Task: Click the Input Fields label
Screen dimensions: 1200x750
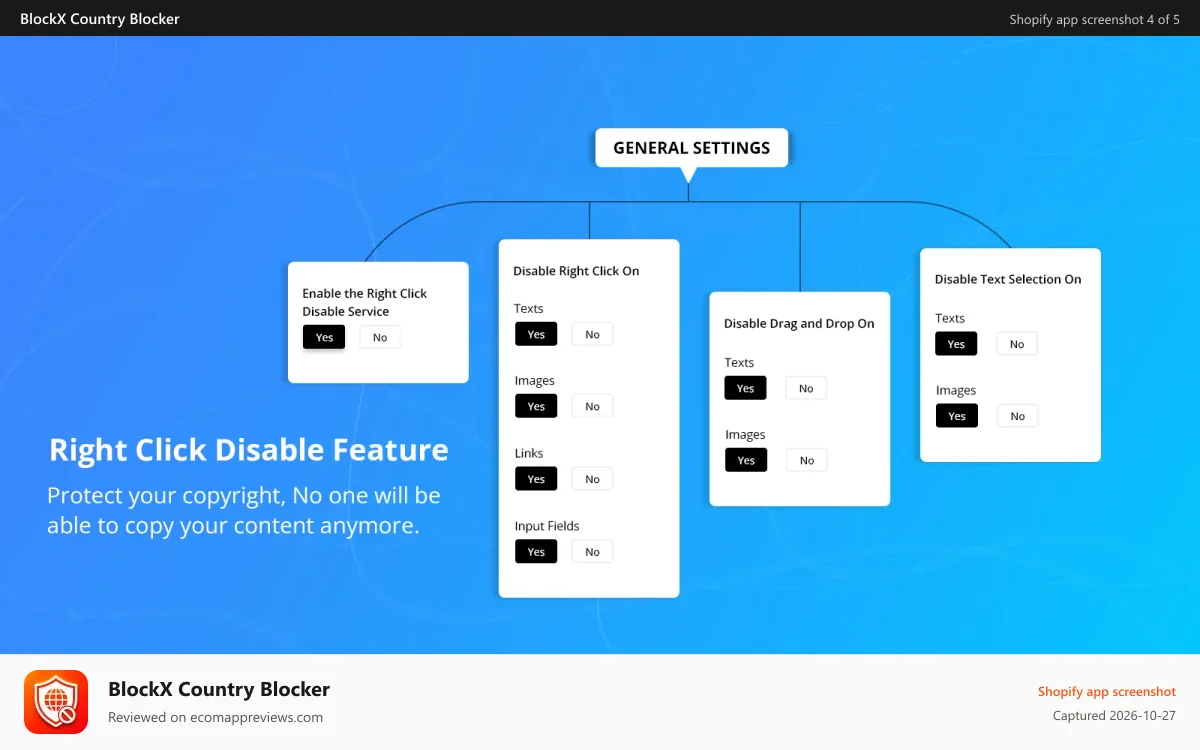Action: (547, 526)
